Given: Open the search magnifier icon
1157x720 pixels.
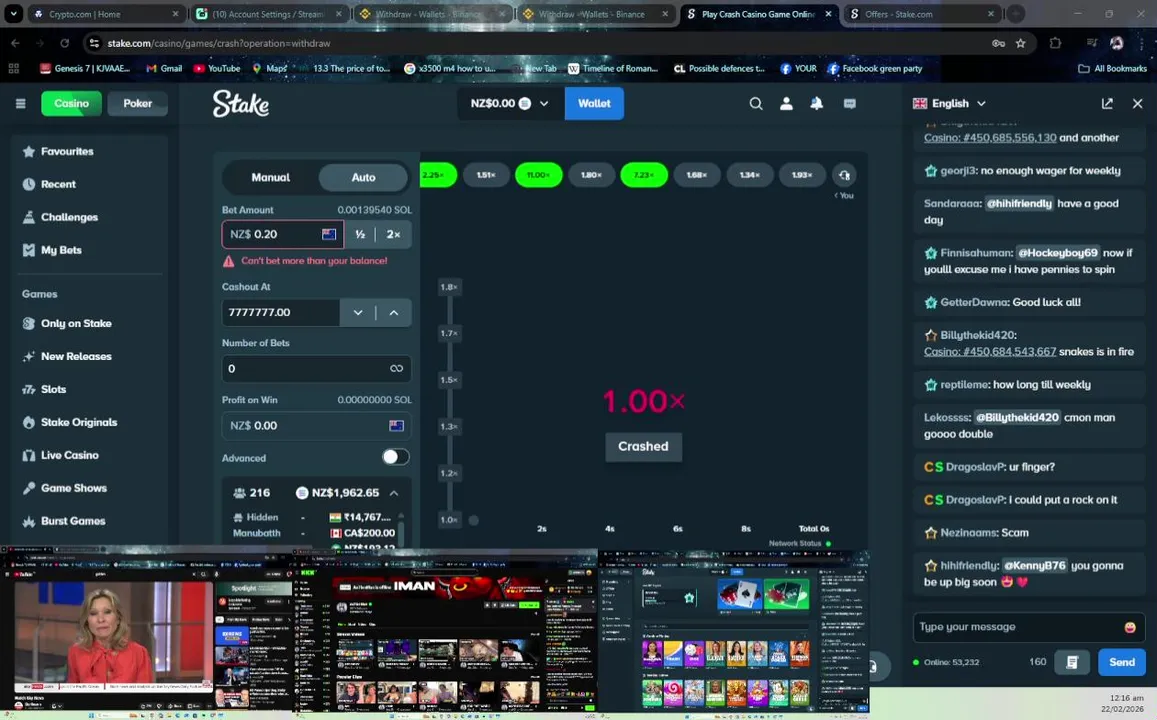Looking at the screenshot, I should point(756,103).
